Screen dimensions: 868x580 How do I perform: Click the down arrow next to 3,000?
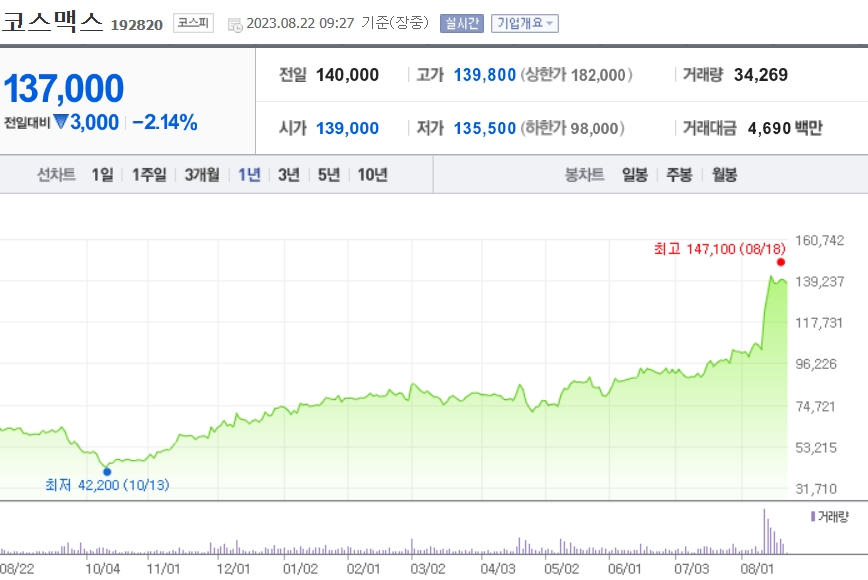pyautogui.click(x=60, y=121)
